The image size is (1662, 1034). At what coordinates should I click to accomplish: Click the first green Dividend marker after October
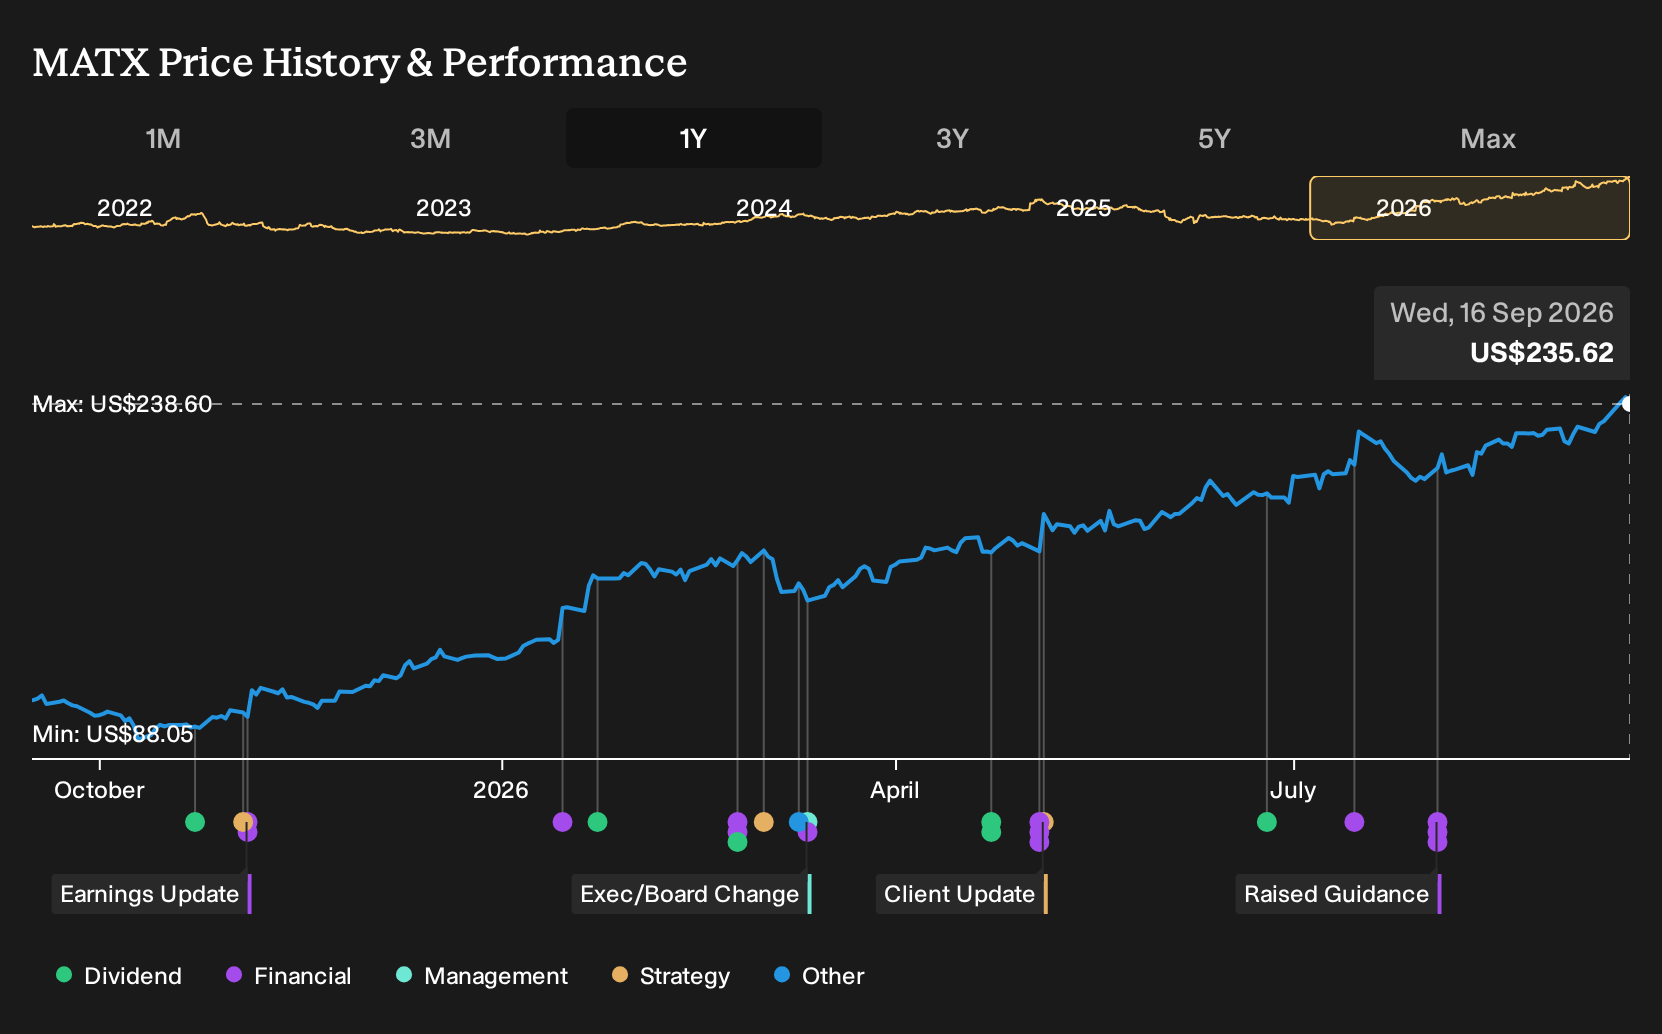click(x=195, y=822)
